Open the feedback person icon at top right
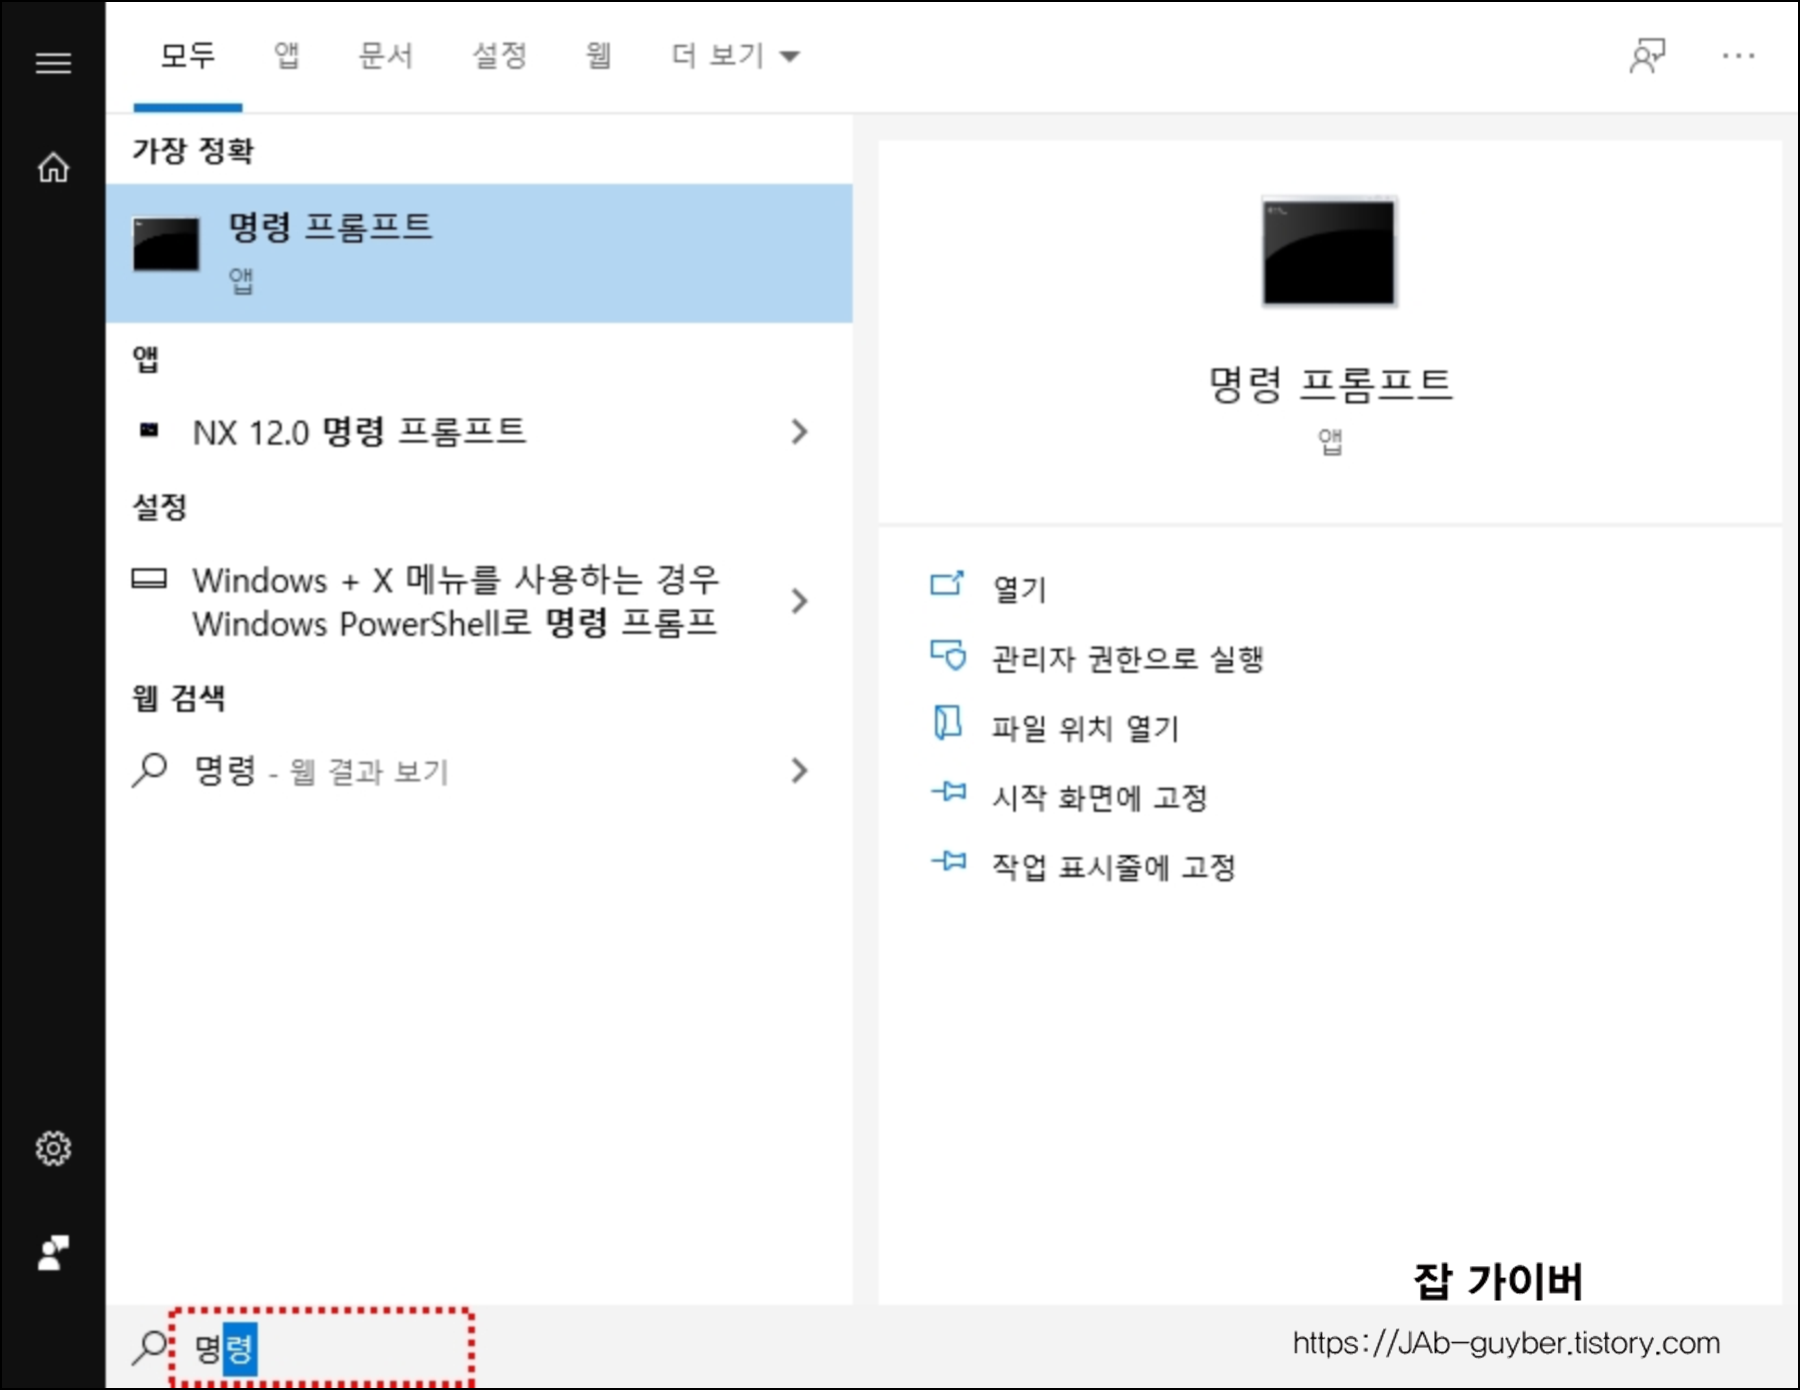This screenshot has height=1390, width=1800. click(x=1647, y=56)
